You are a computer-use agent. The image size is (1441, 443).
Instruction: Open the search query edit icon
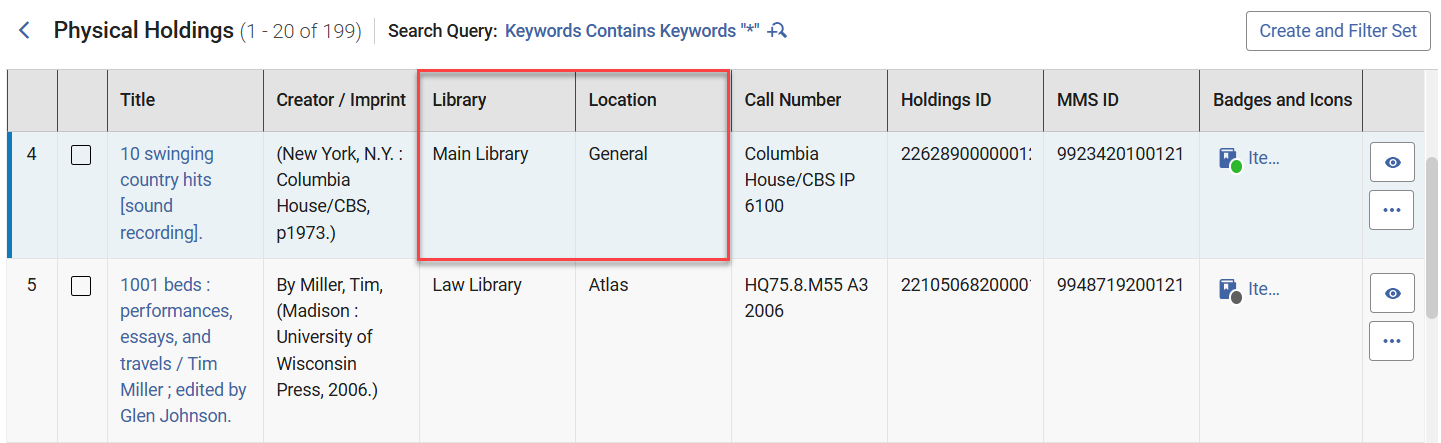[x=777, y=31]
